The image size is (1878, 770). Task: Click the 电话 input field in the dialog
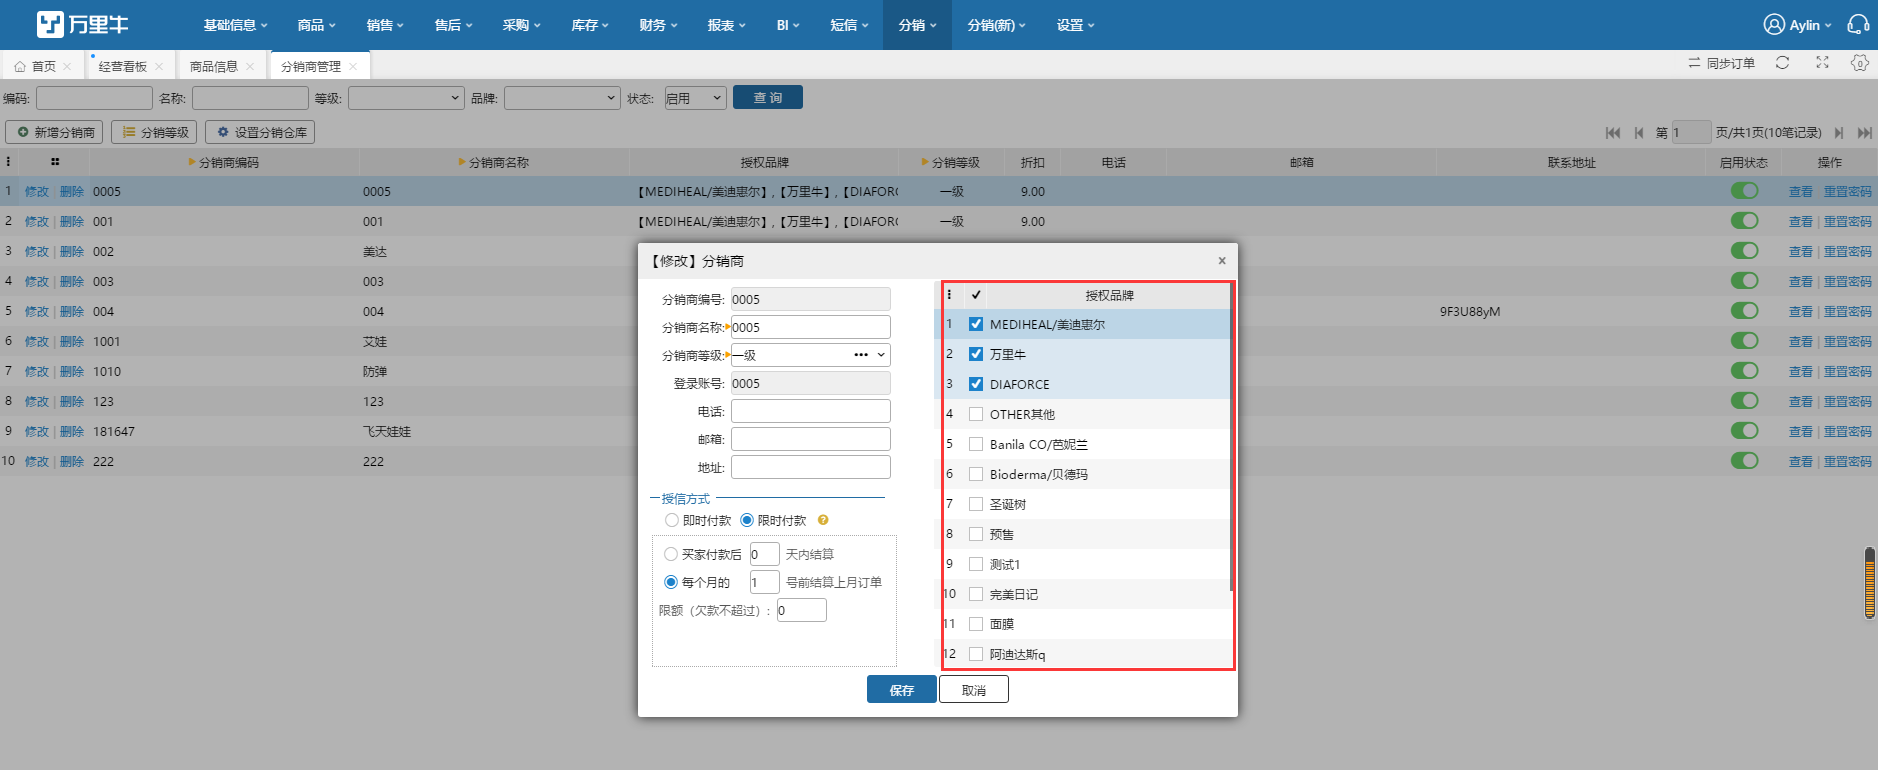[811, 411]
